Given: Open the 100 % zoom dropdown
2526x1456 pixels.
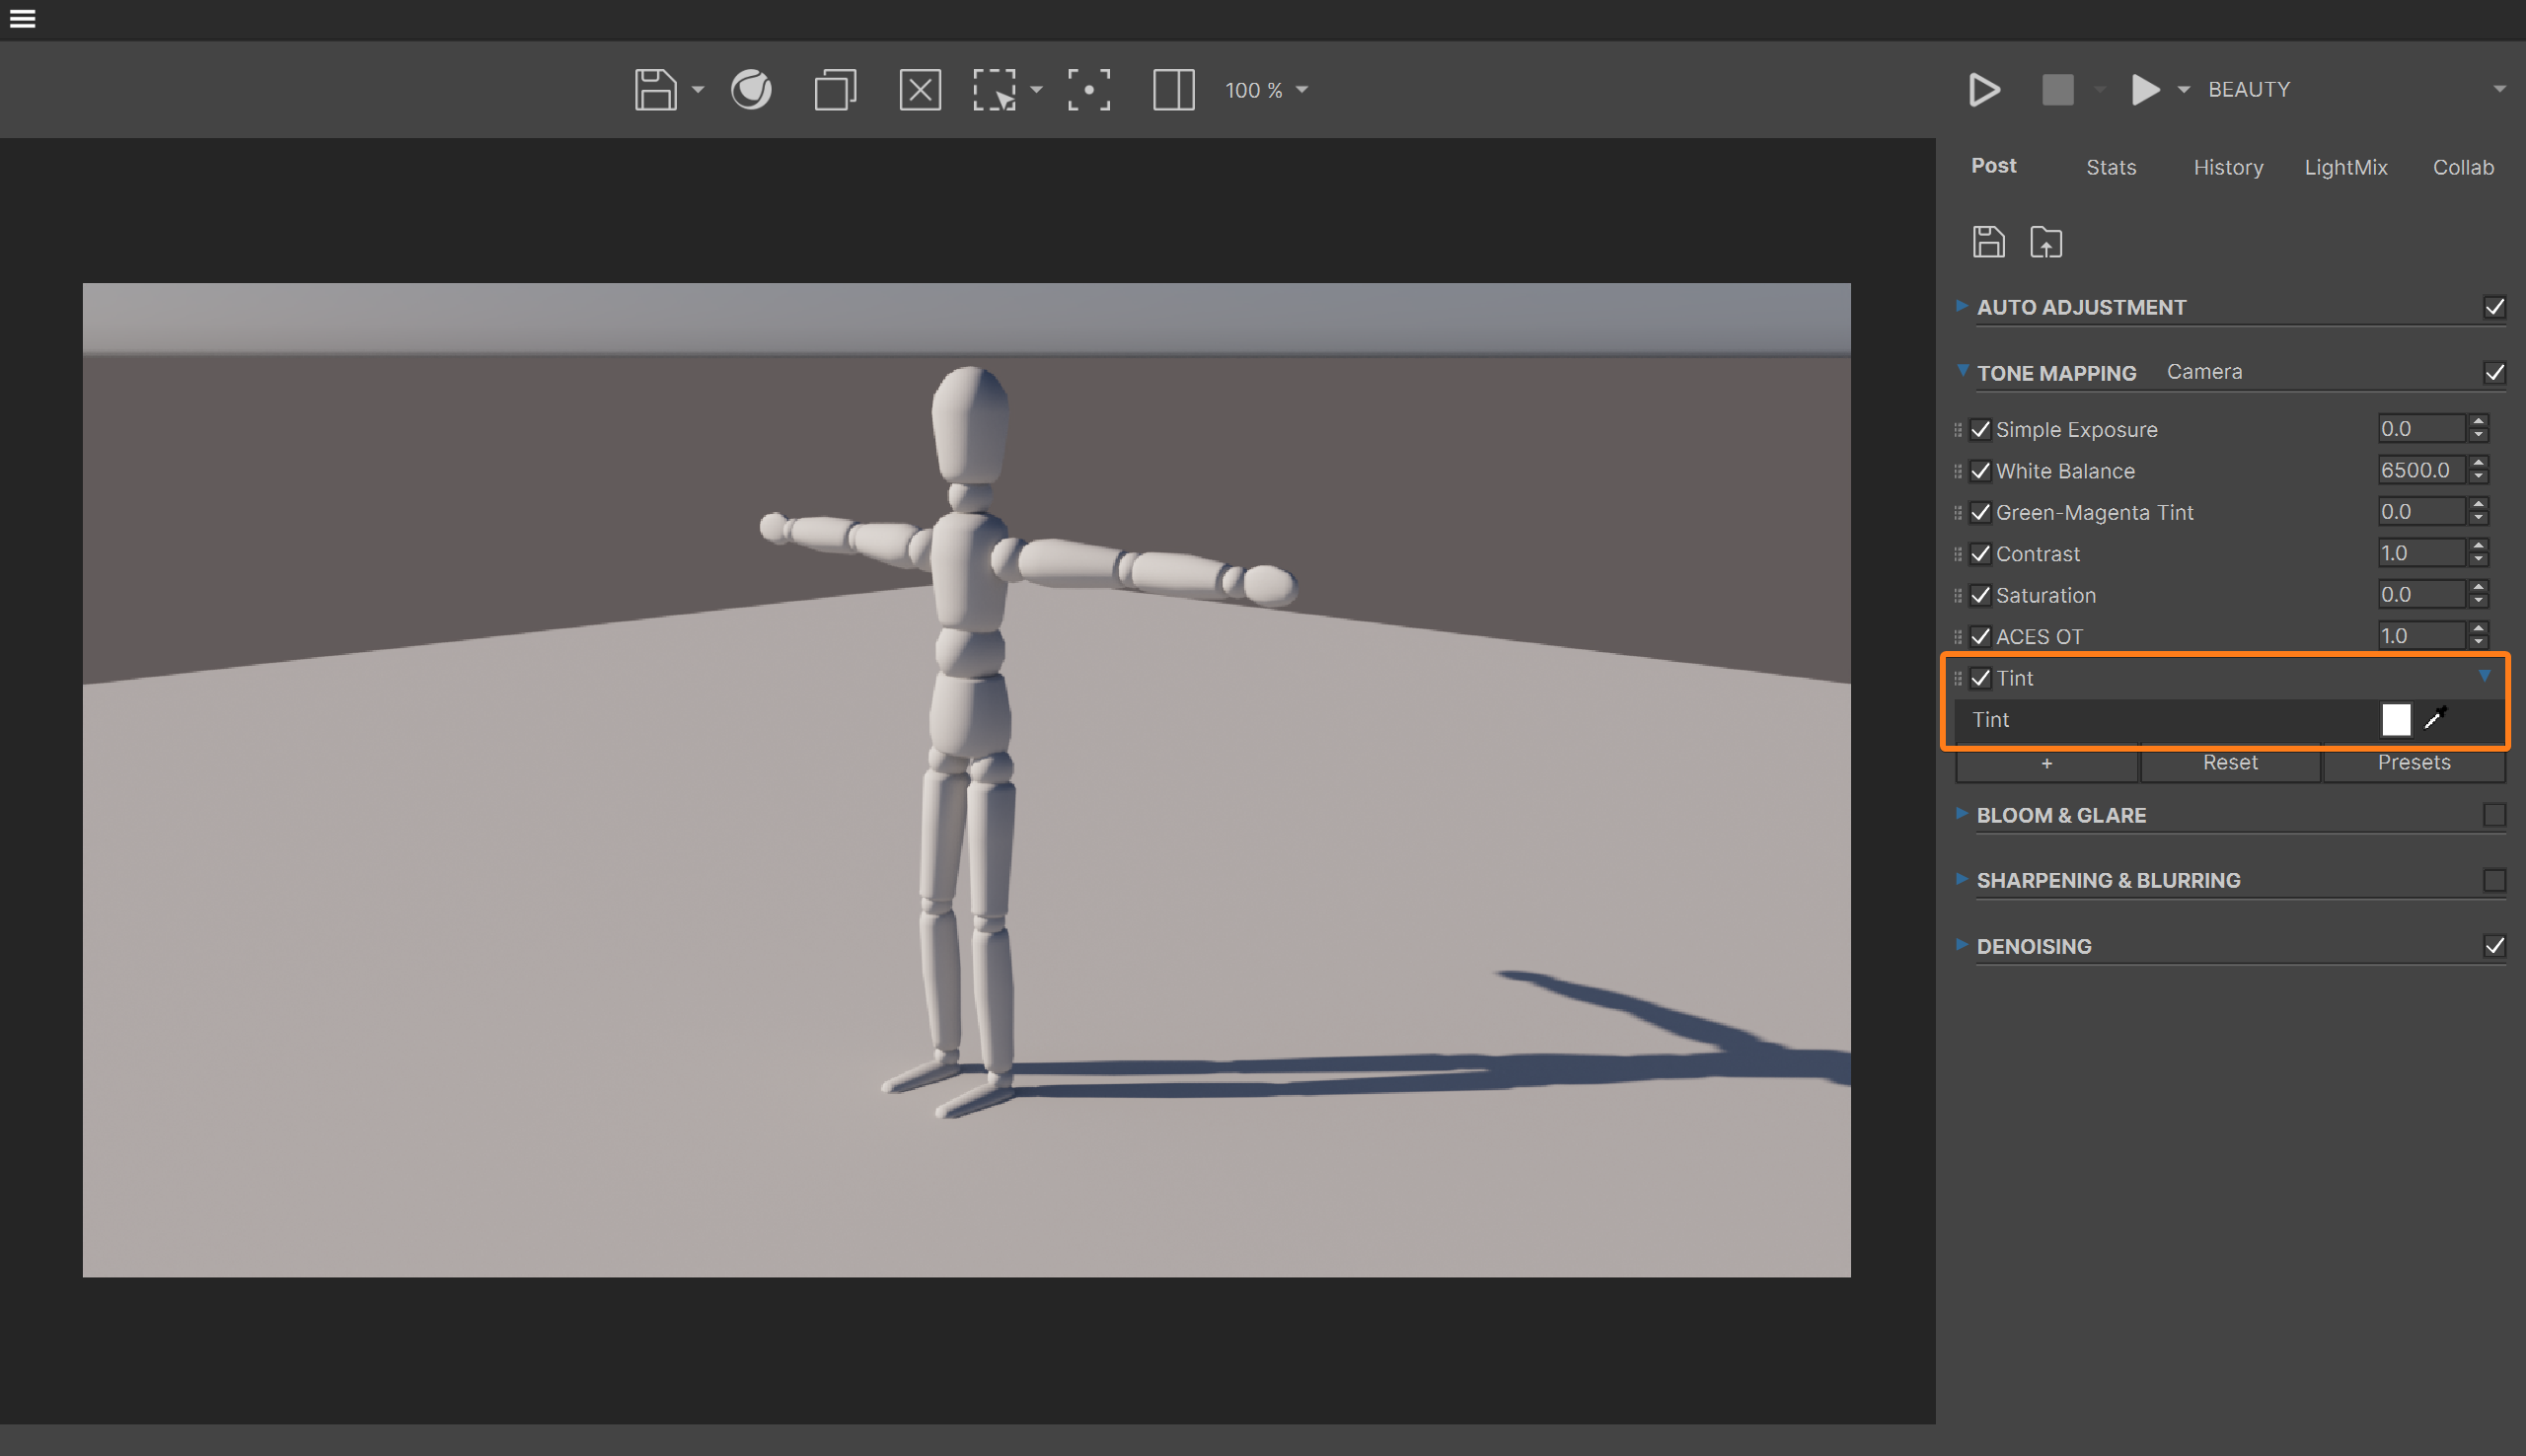Looking at the screenshot, I should (x=1267, y=90).
